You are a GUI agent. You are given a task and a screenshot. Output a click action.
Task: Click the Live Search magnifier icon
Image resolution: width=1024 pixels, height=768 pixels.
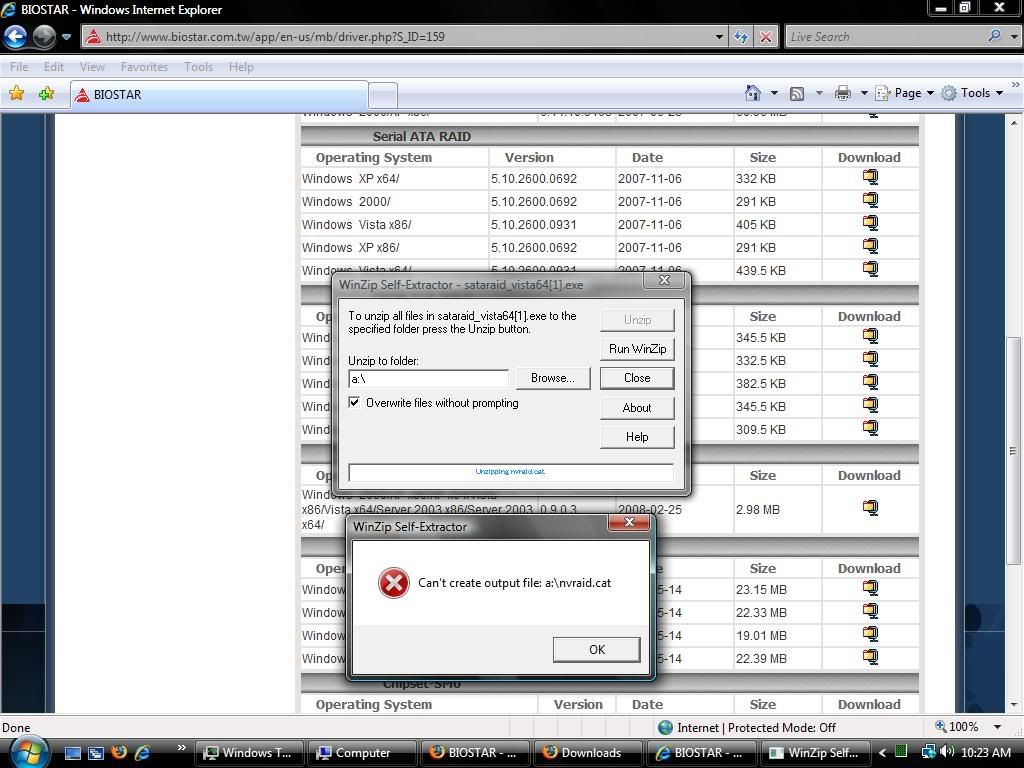point(995,36)
